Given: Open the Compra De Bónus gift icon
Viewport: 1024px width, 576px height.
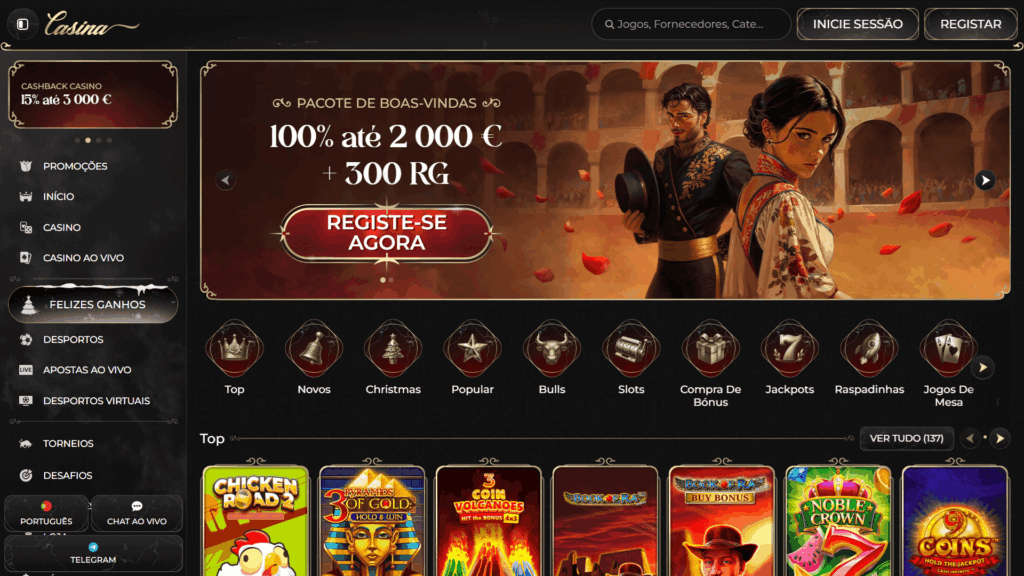Looking at the screenshot, I should (711, 349).
